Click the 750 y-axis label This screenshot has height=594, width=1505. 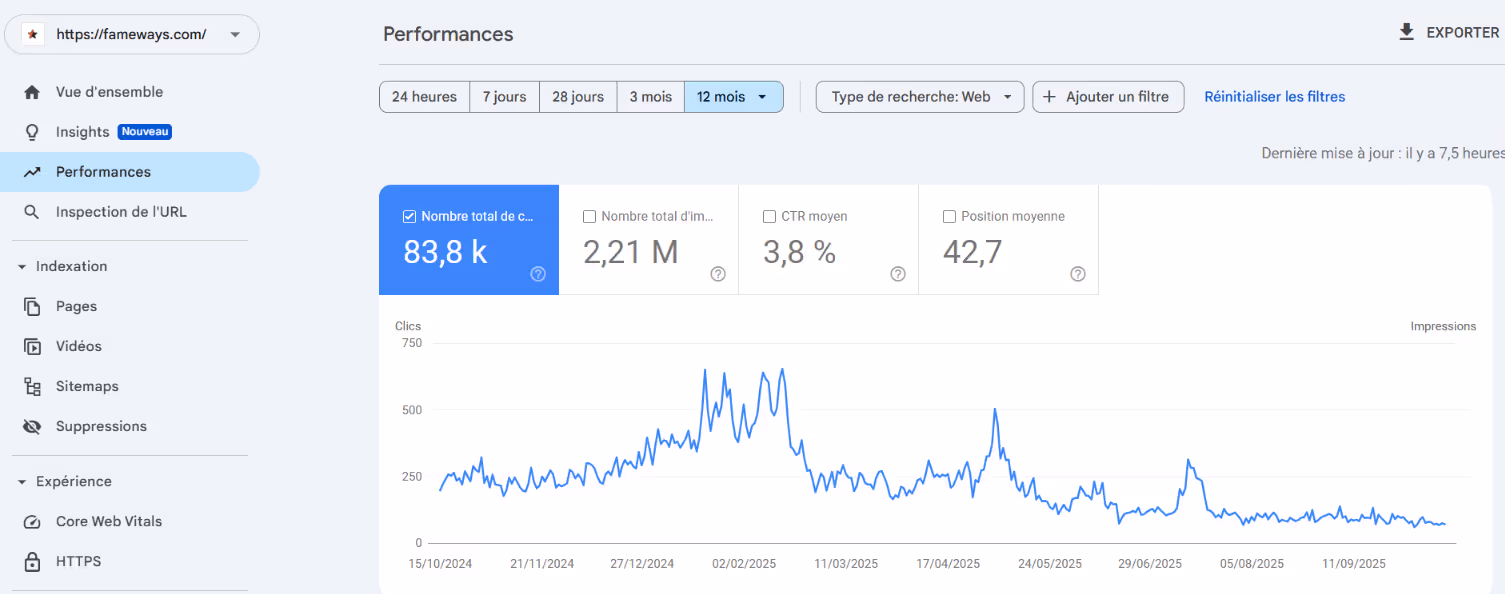coord(412,343)
